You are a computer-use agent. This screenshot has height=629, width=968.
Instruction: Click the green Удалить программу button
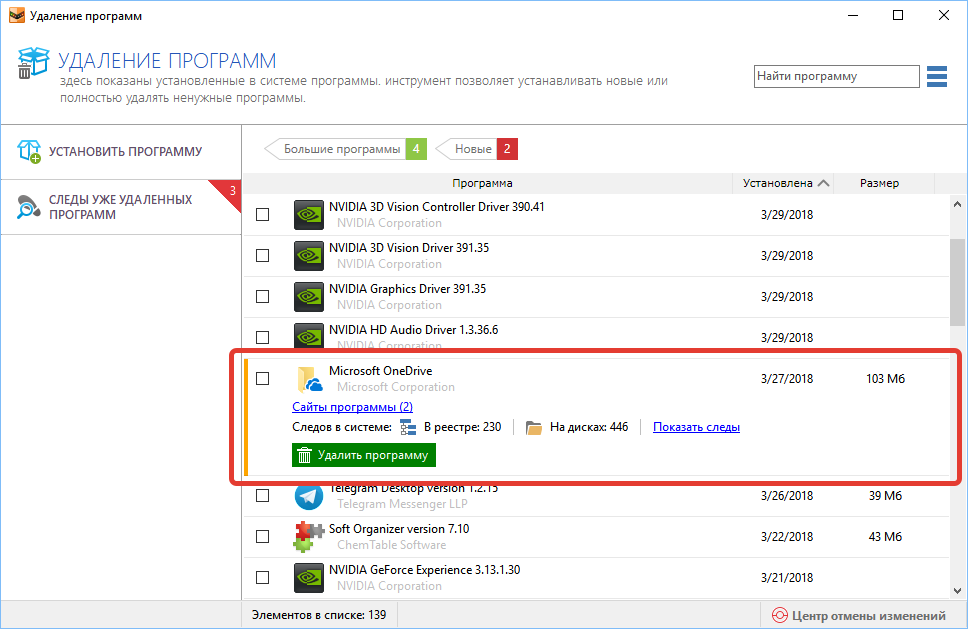(364, 455)
